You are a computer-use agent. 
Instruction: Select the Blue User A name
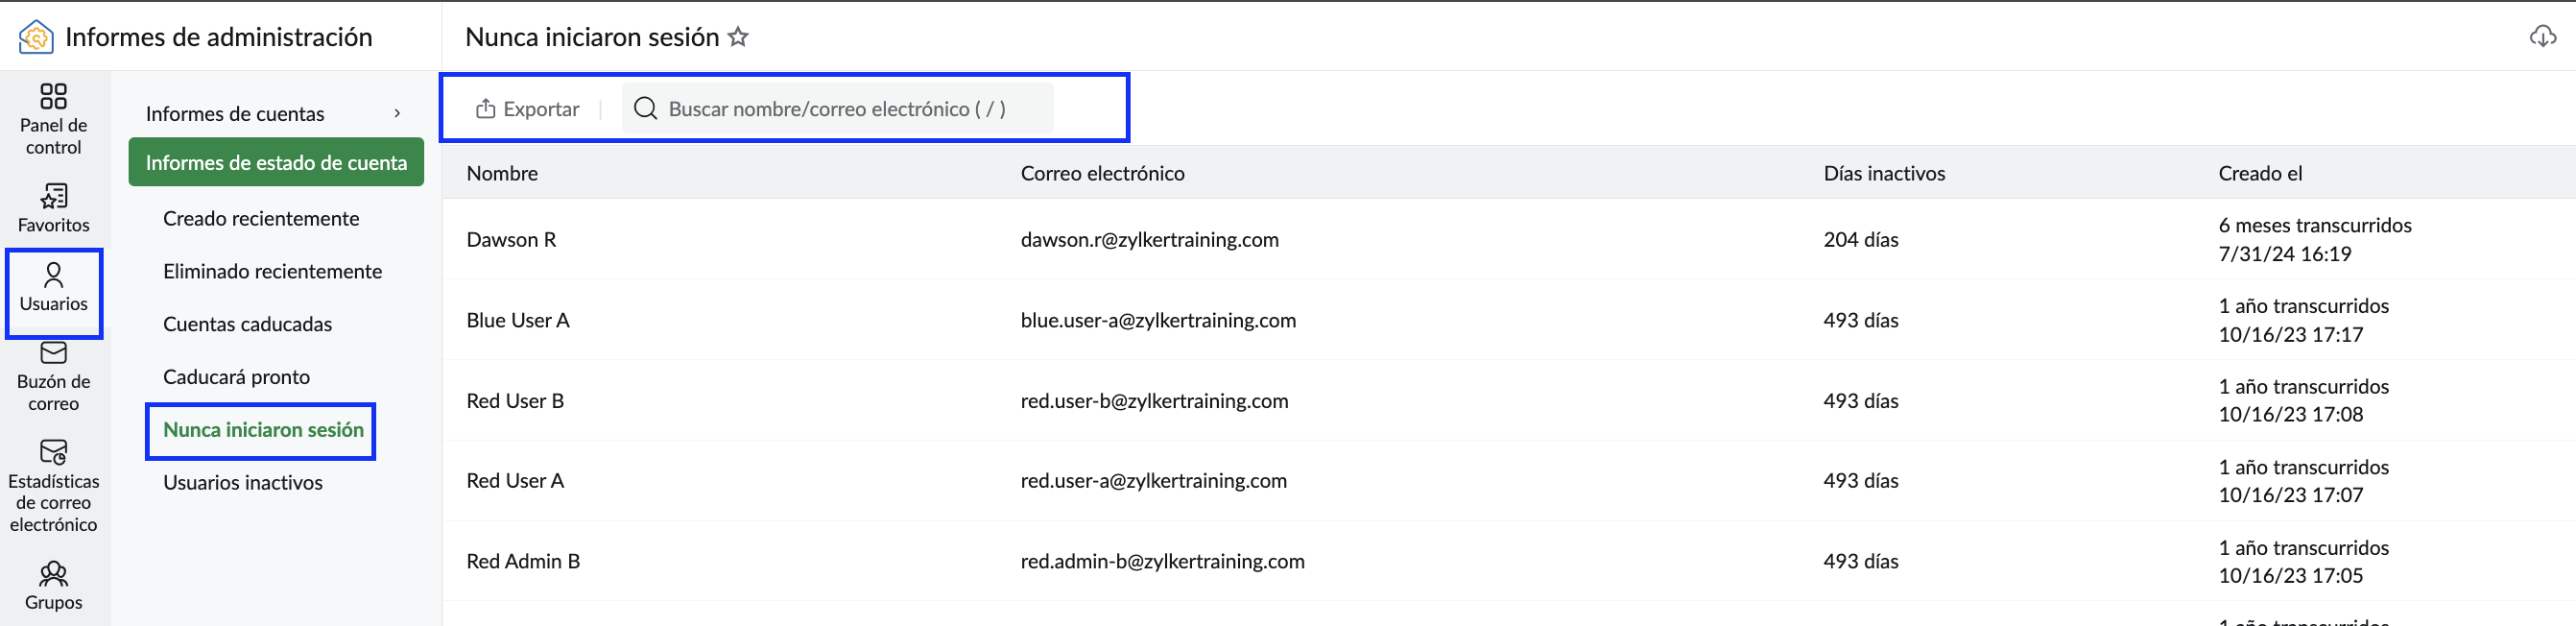pos(517,321)
